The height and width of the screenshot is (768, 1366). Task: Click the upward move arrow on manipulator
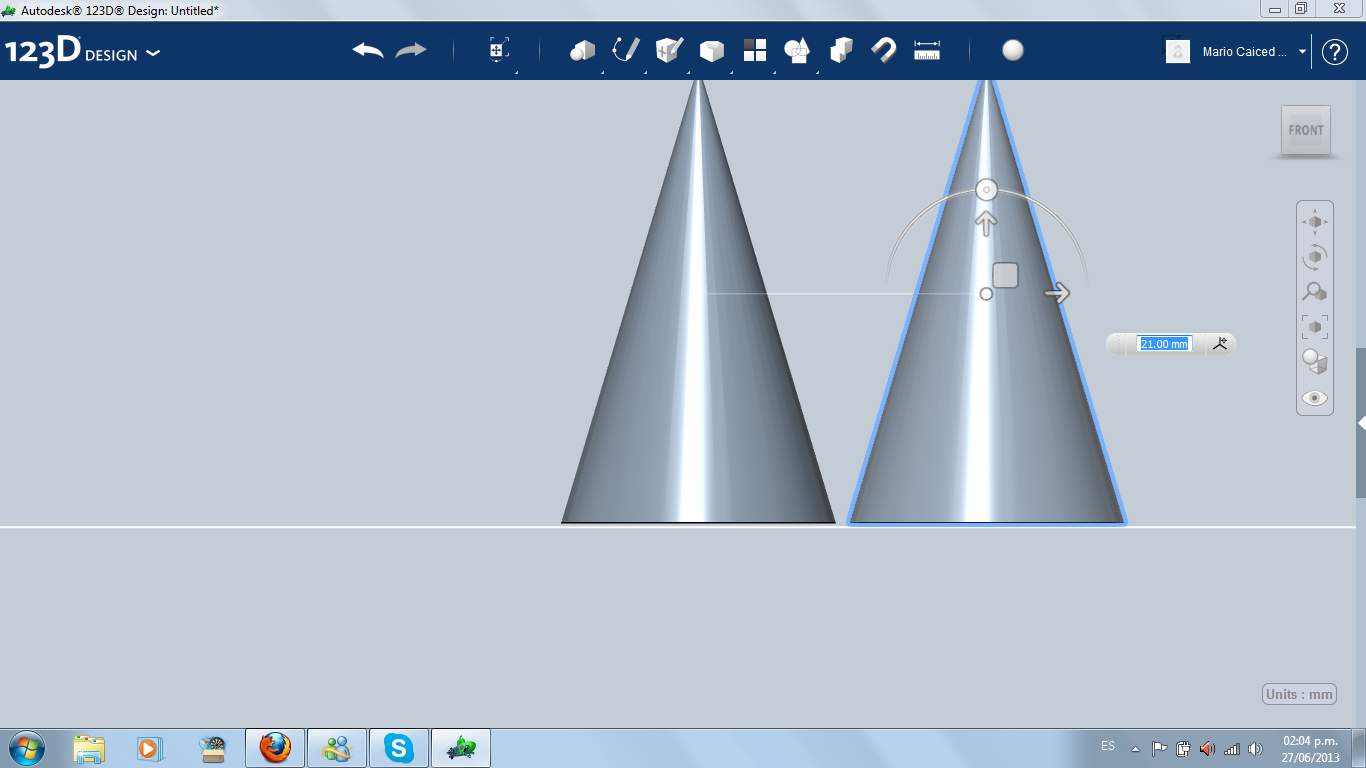pos(986,223)
